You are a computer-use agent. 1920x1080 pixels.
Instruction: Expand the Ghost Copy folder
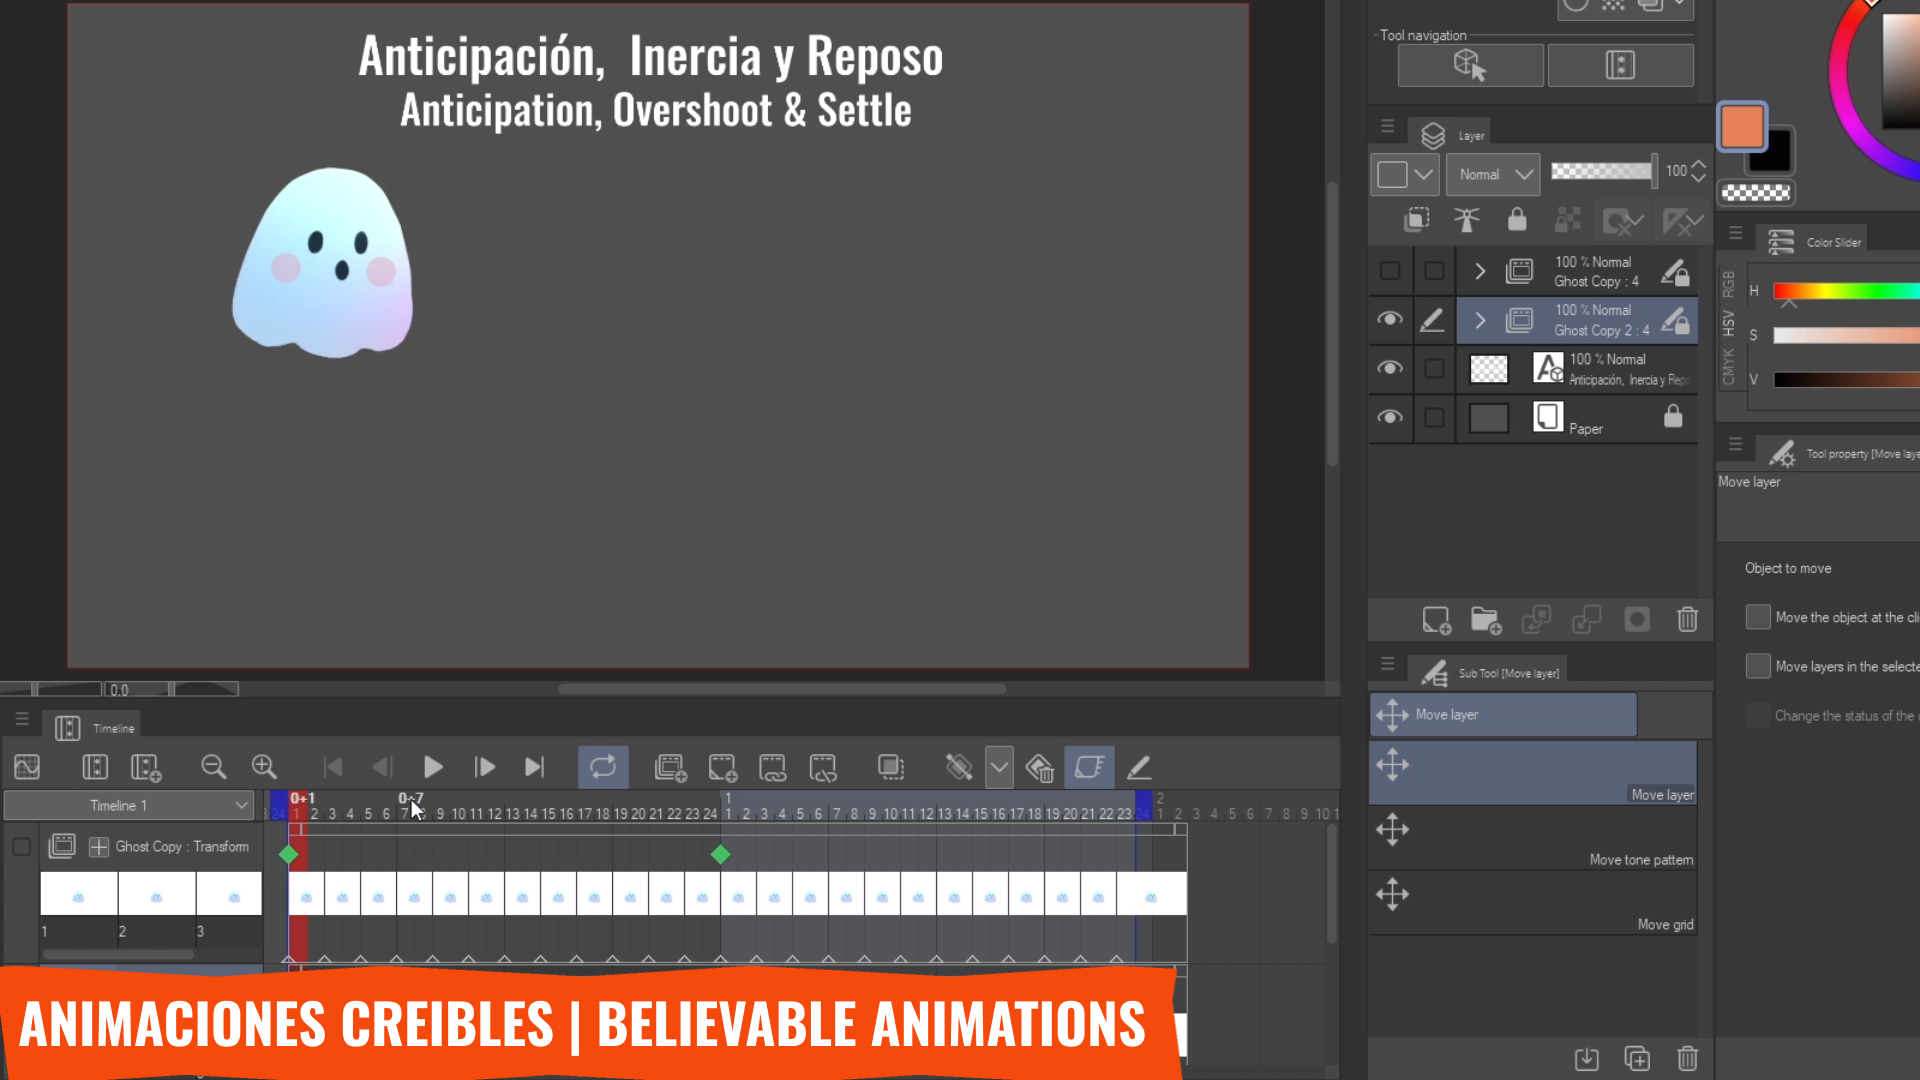click(1480, 271)
